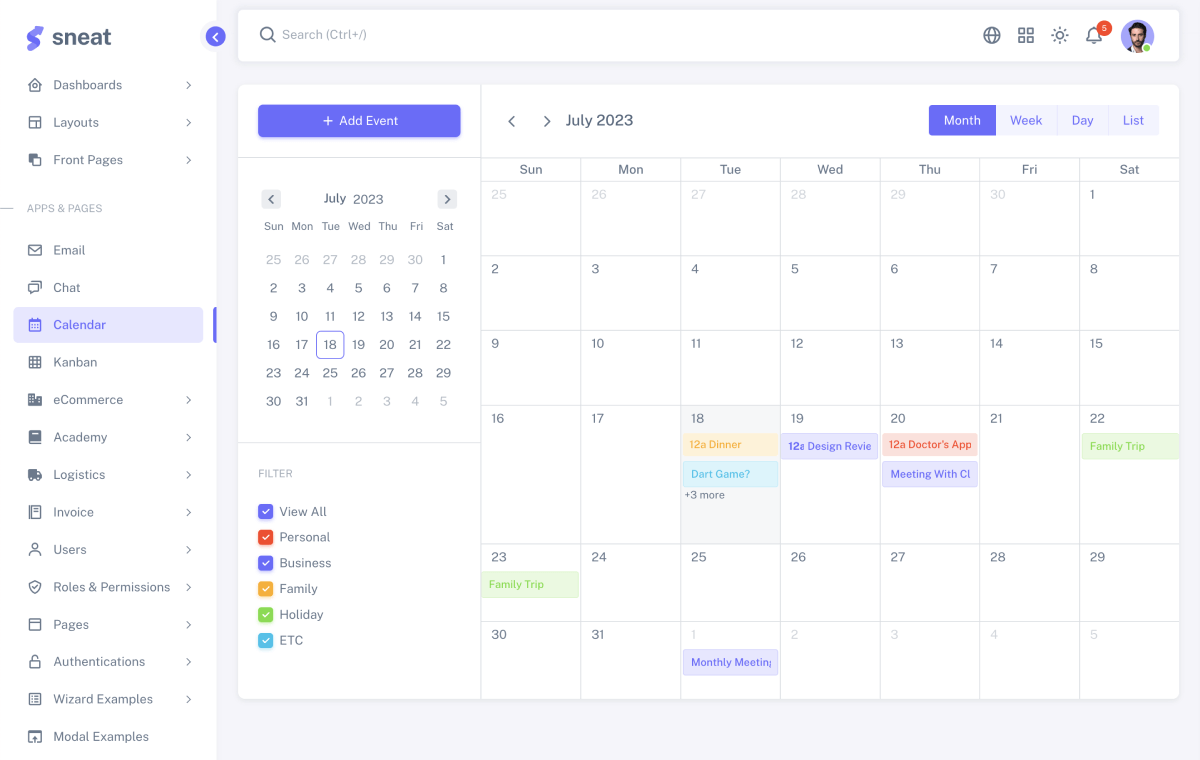This screenshot has width=1200, height=760.
Task: Open the language selector globe icon
Action: point(991,35)
